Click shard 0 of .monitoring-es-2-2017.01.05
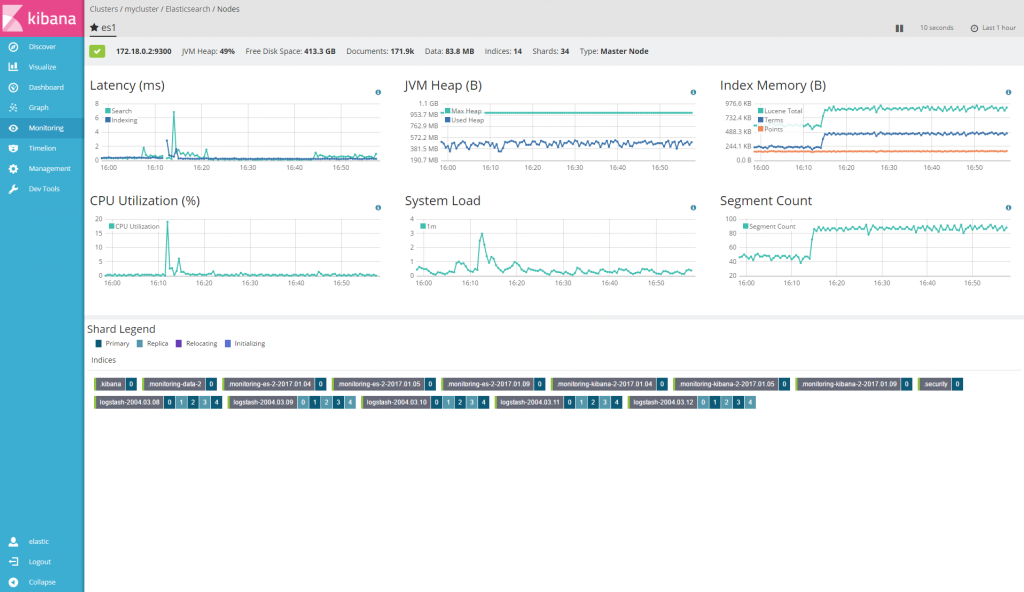1024x592 pixels. tap(430, 384)
